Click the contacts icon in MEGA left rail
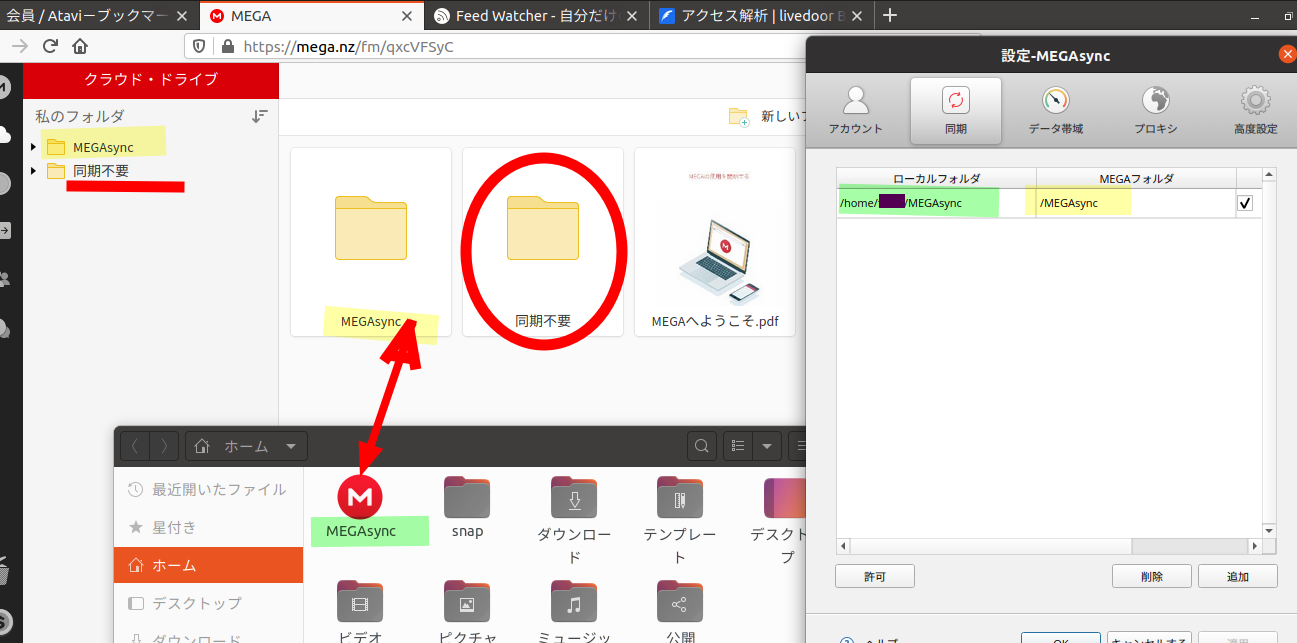 point(4,280)
